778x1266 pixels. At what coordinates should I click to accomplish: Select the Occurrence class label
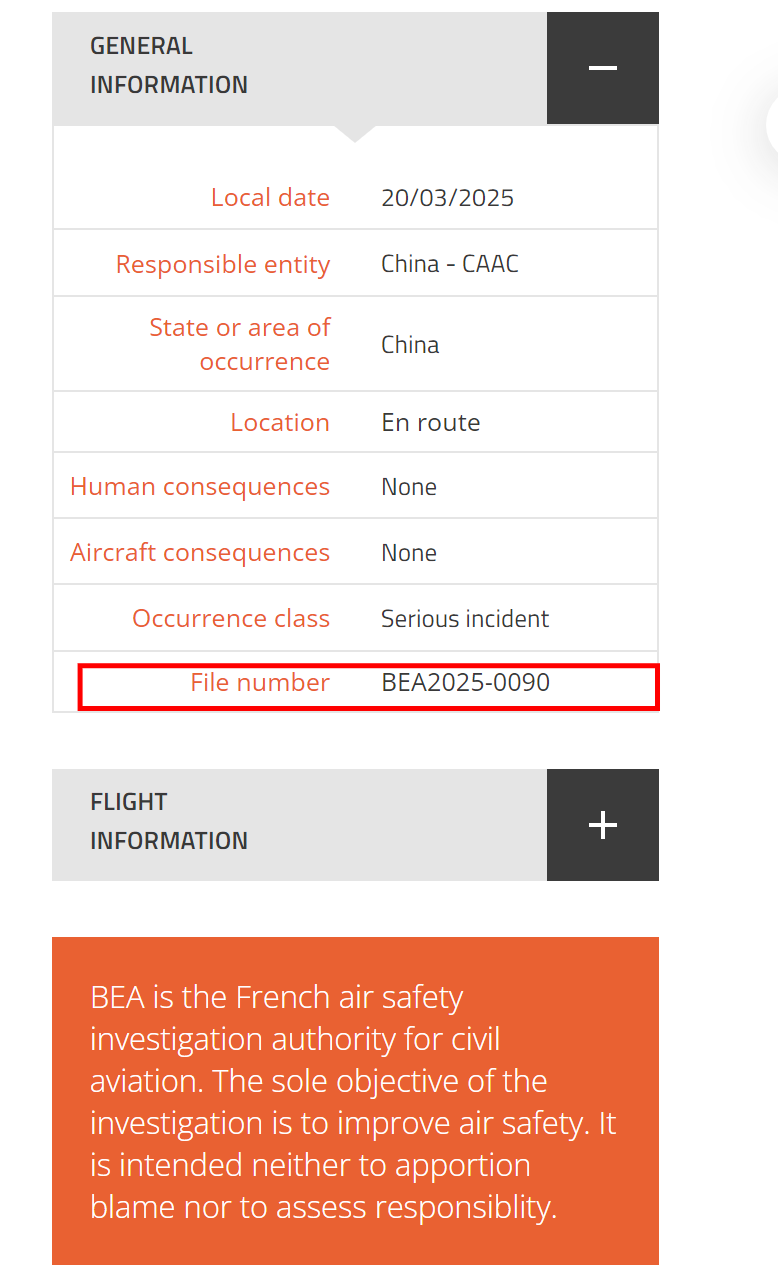pos(231,619)
